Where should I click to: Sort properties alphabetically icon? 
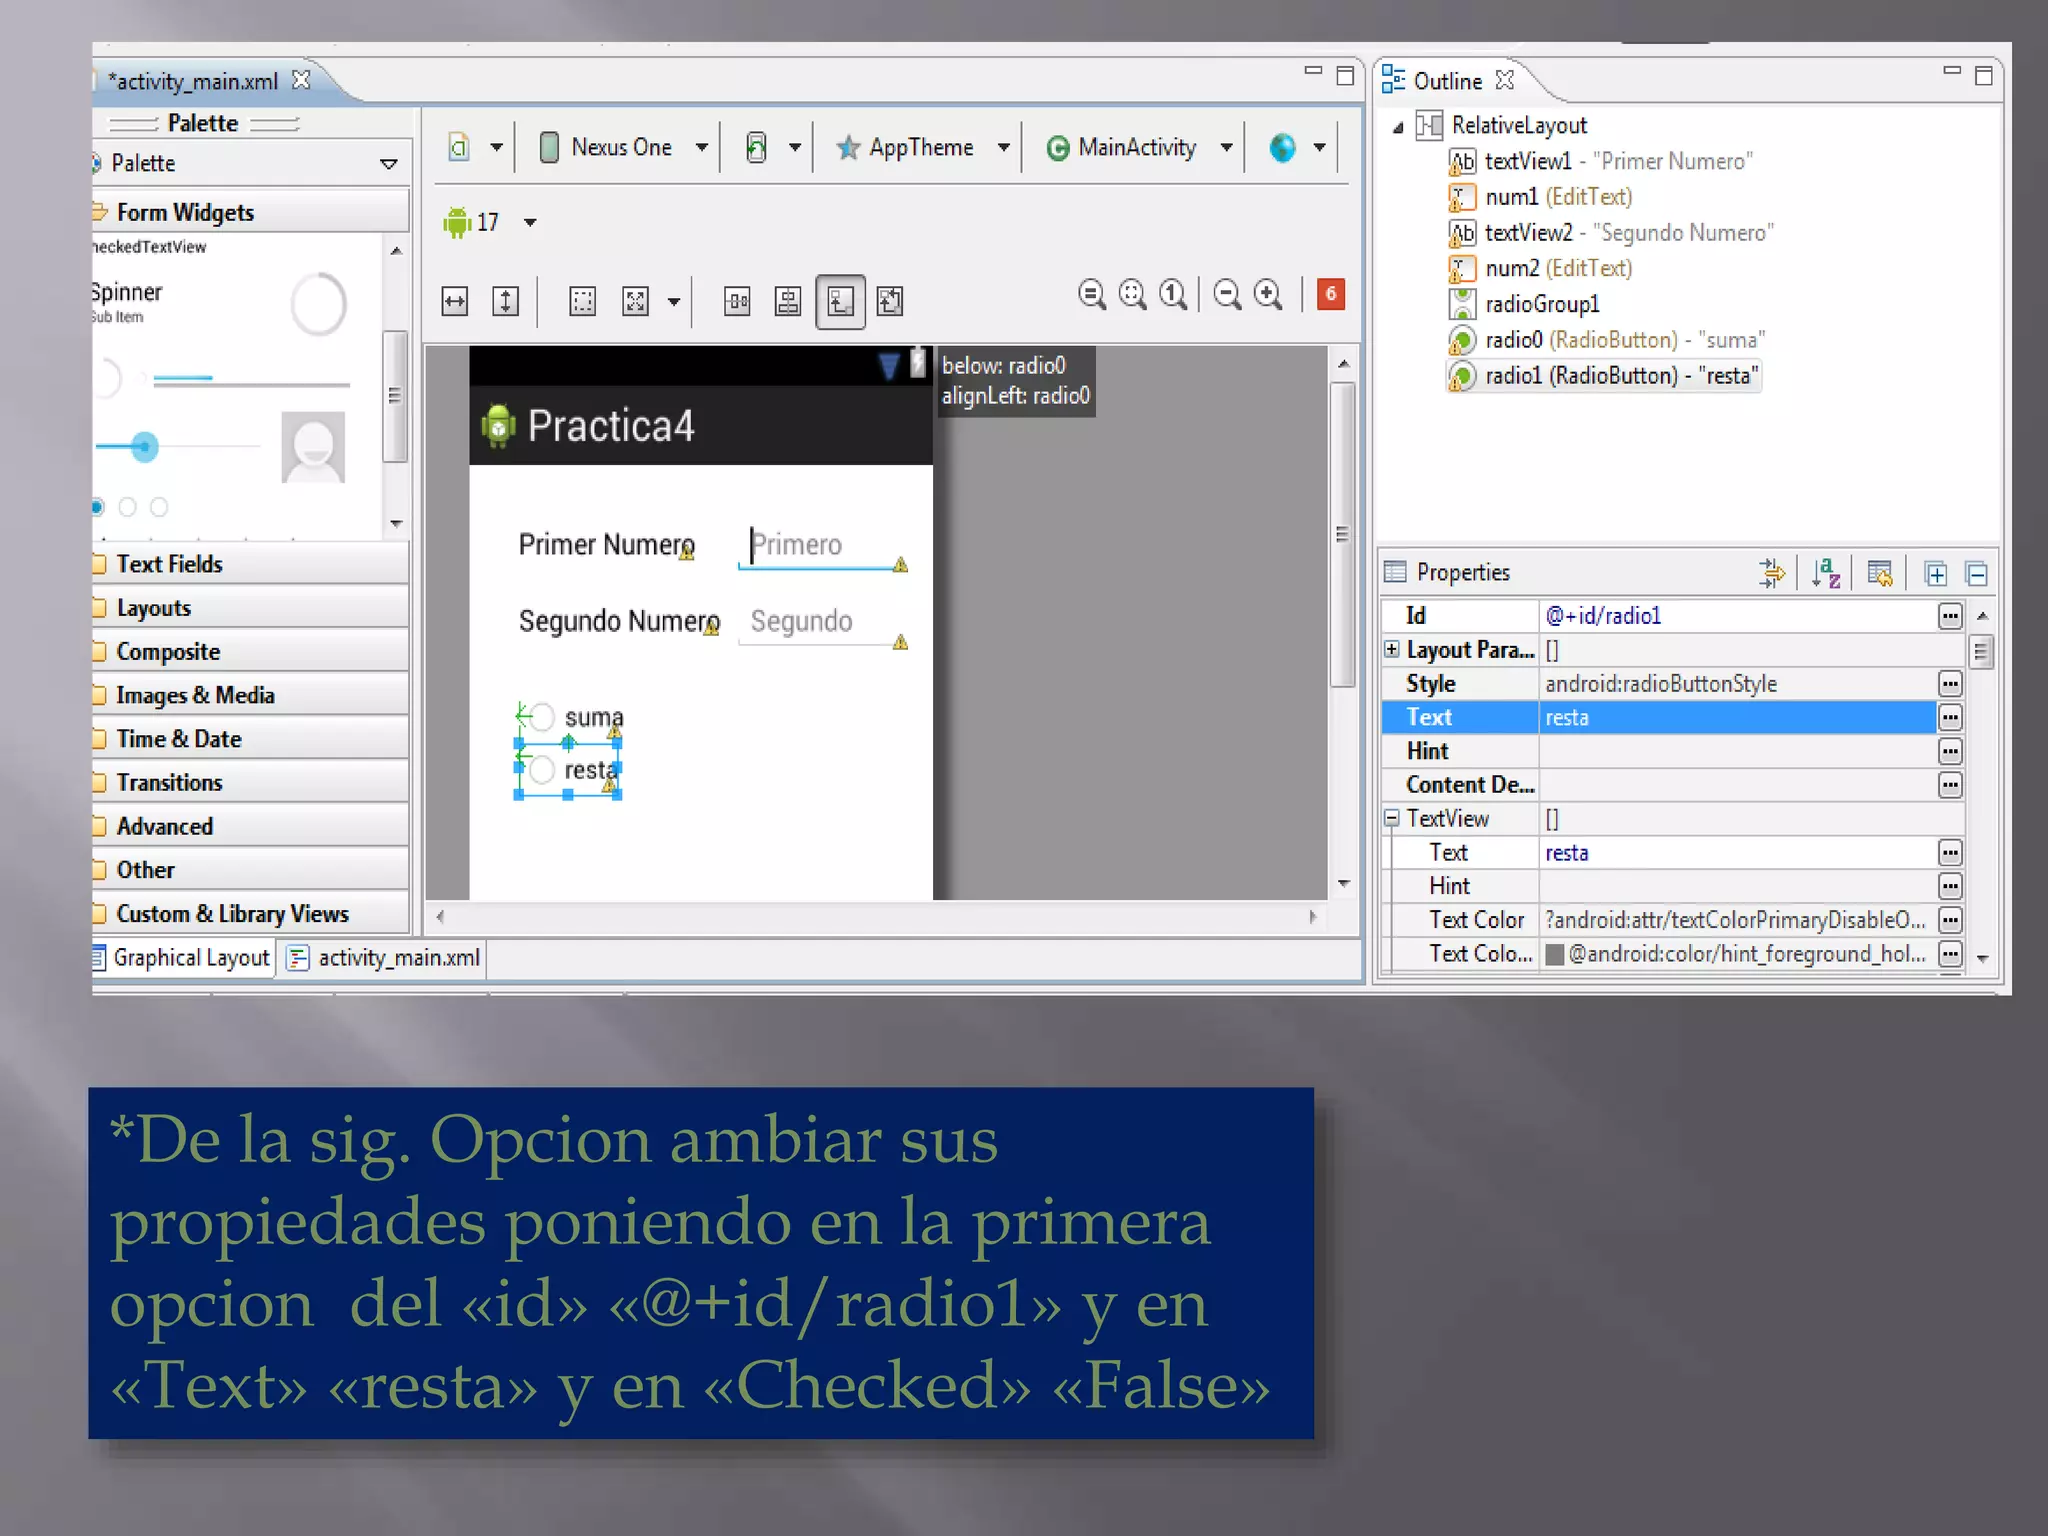[x=1826, y=573]
